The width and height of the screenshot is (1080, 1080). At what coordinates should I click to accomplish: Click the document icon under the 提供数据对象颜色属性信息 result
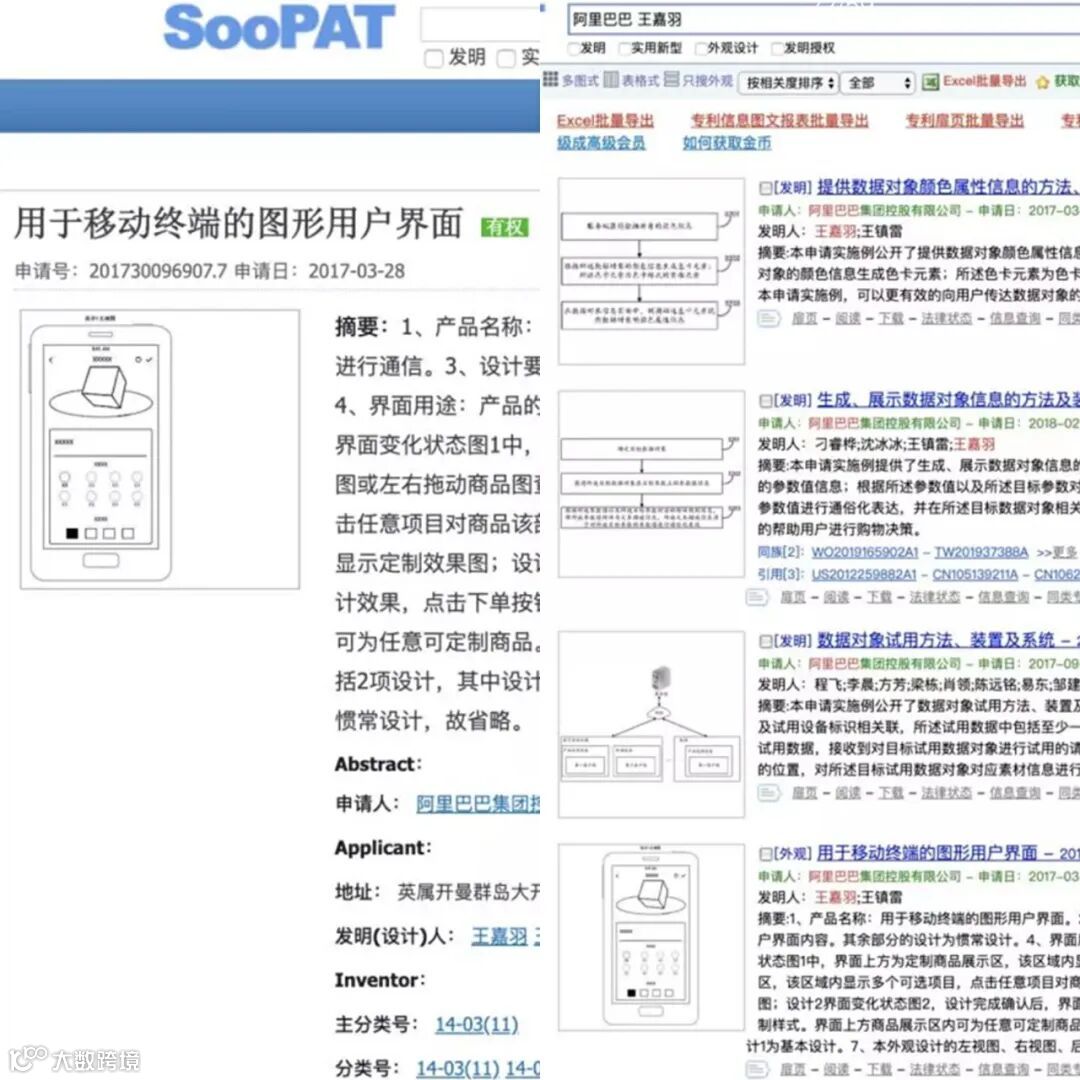tap(769, 318)
